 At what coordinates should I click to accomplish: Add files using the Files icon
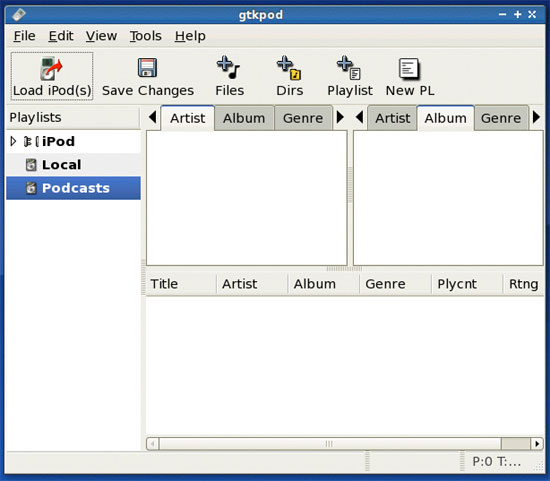[228, 67]
